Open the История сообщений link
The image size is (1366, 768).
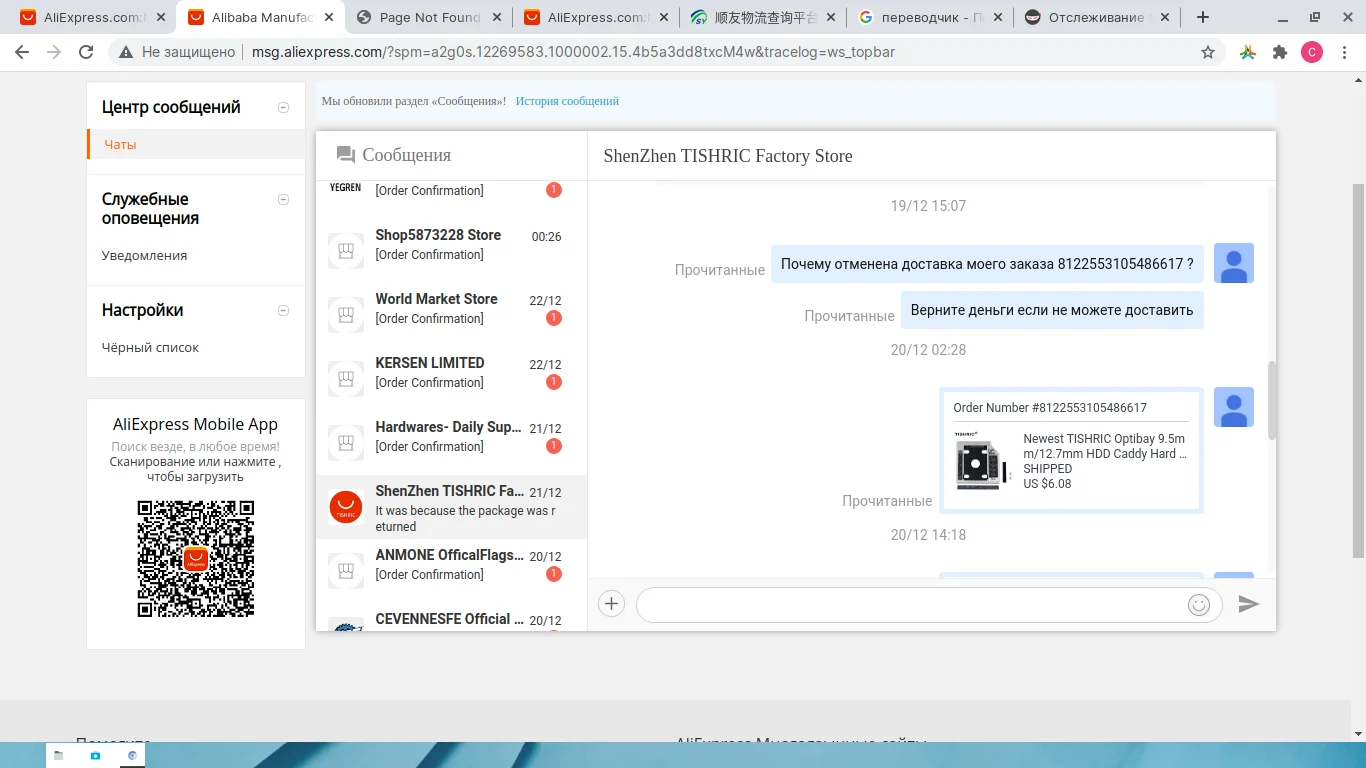coord(567,101)
